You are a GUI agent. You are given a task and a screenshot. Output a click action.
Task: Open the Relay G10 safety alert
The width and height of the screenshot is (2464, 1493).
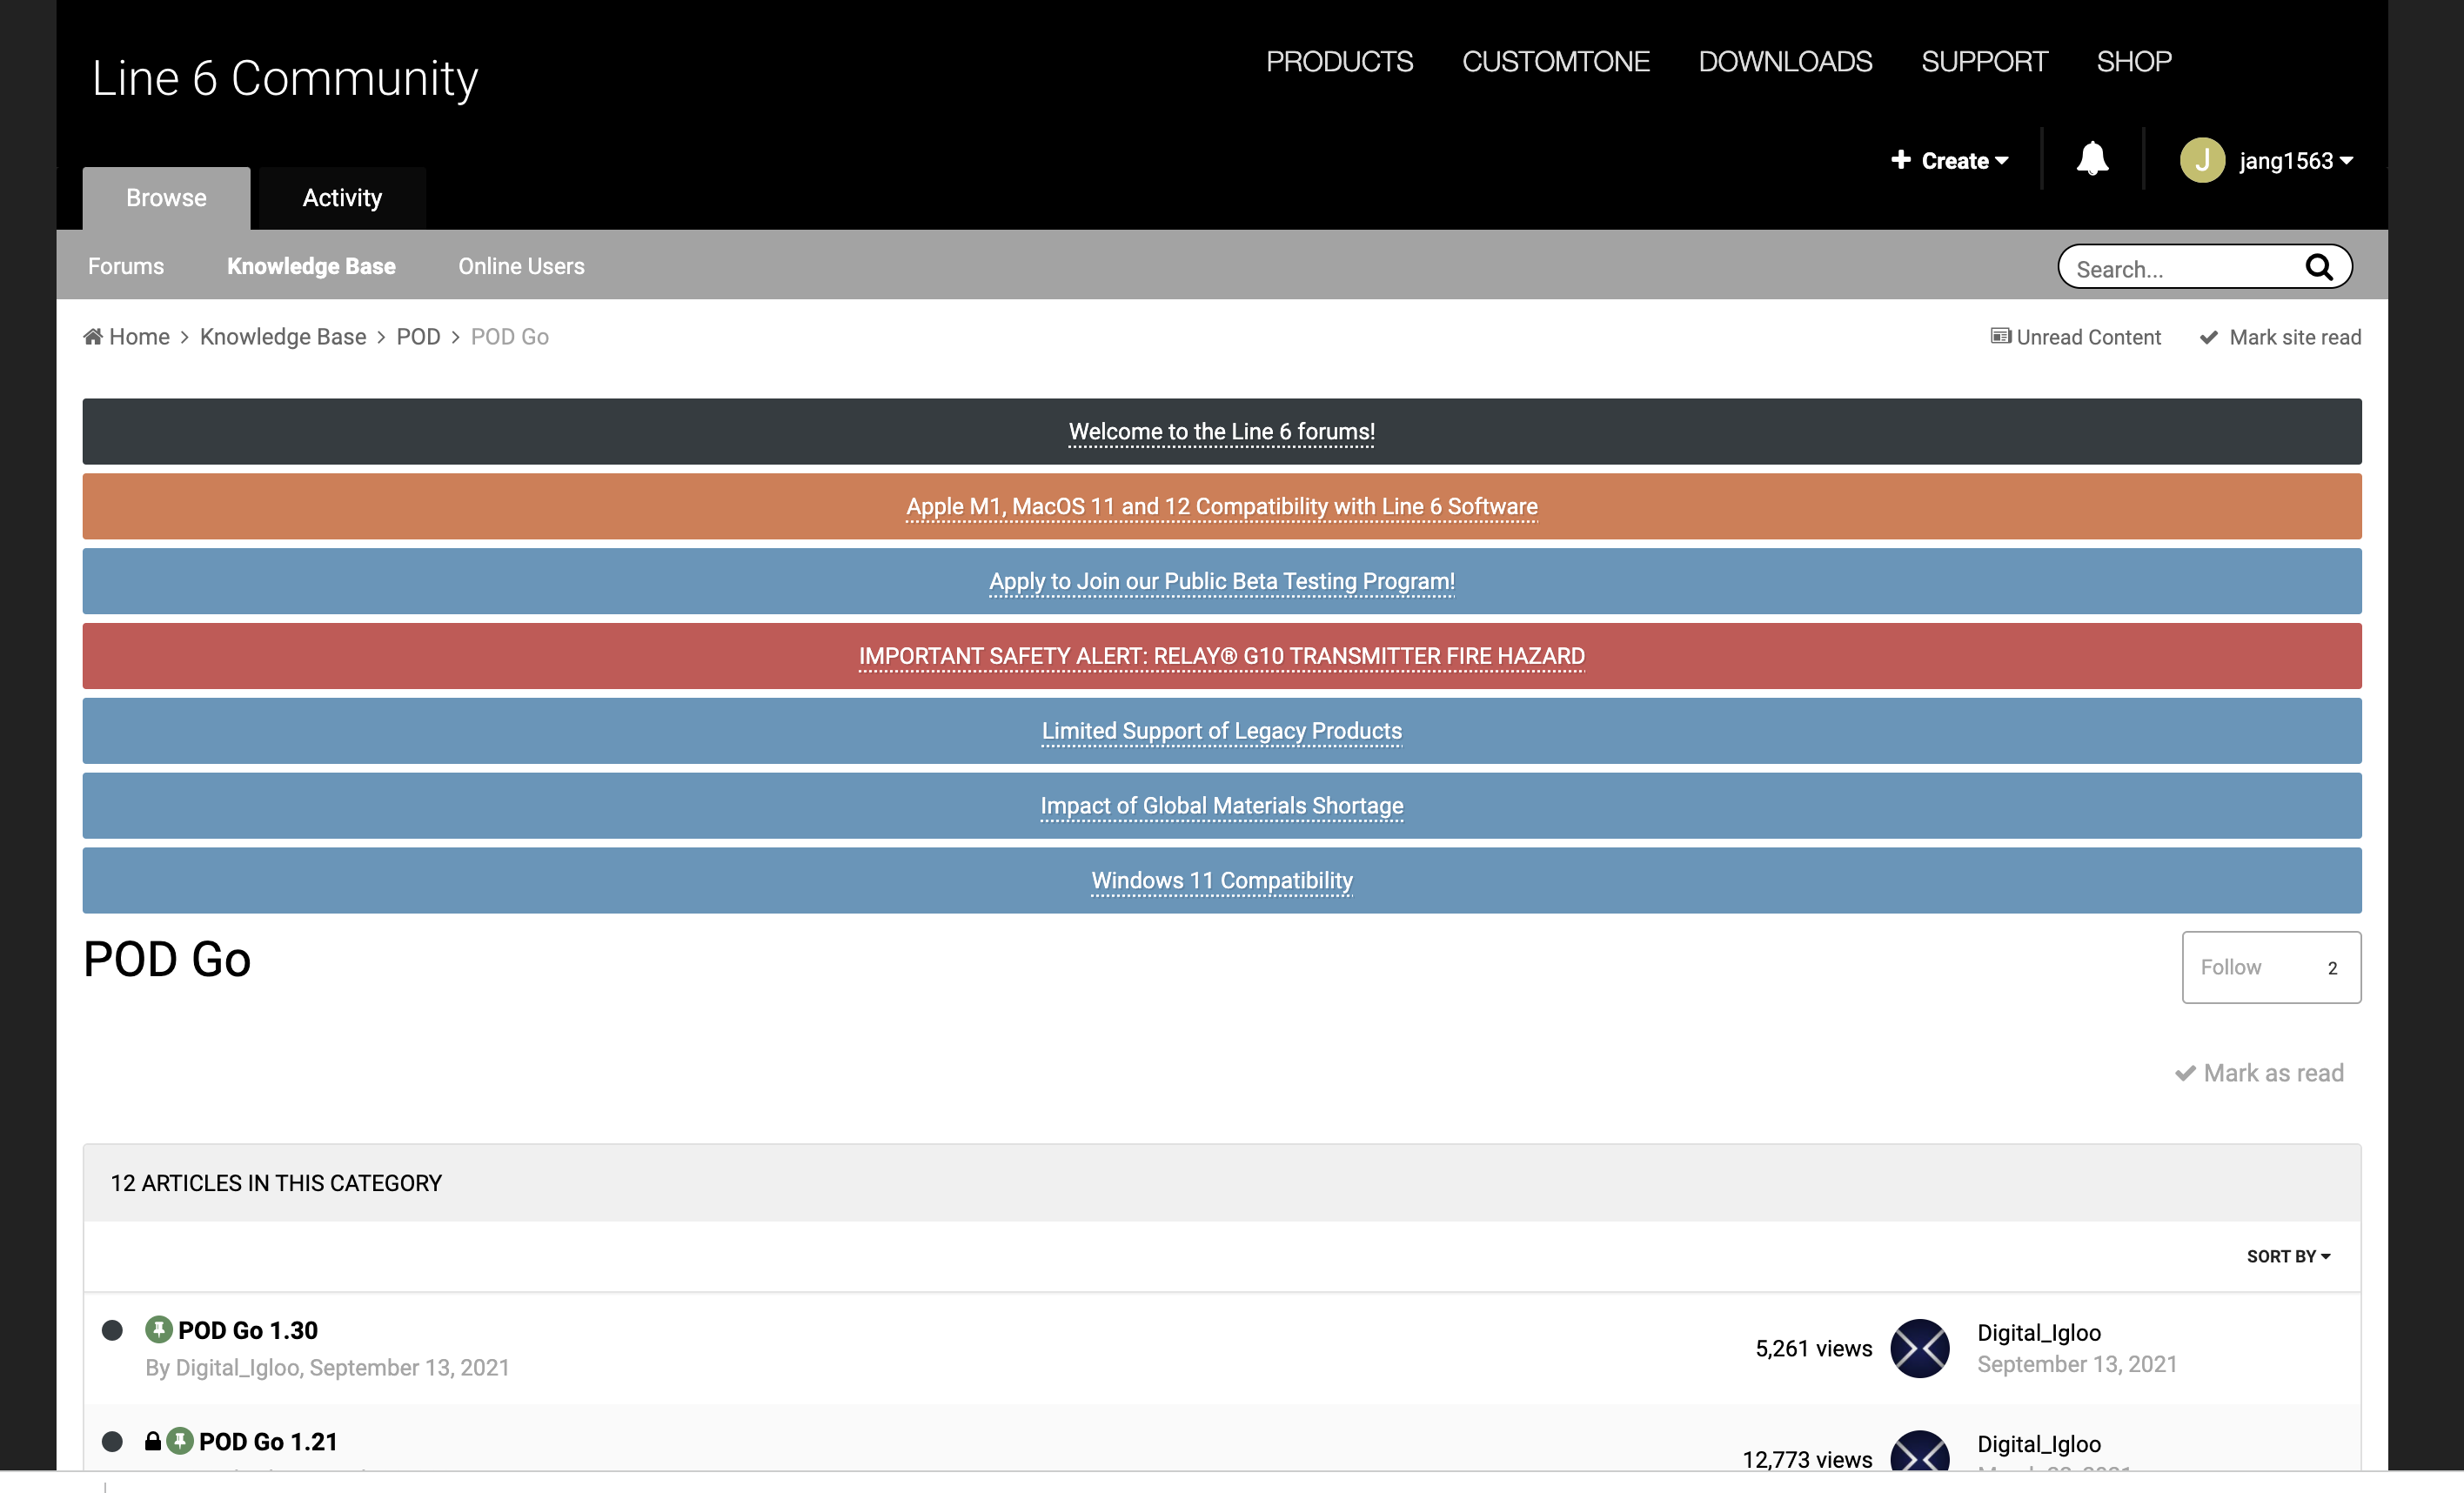point(1221,656)
